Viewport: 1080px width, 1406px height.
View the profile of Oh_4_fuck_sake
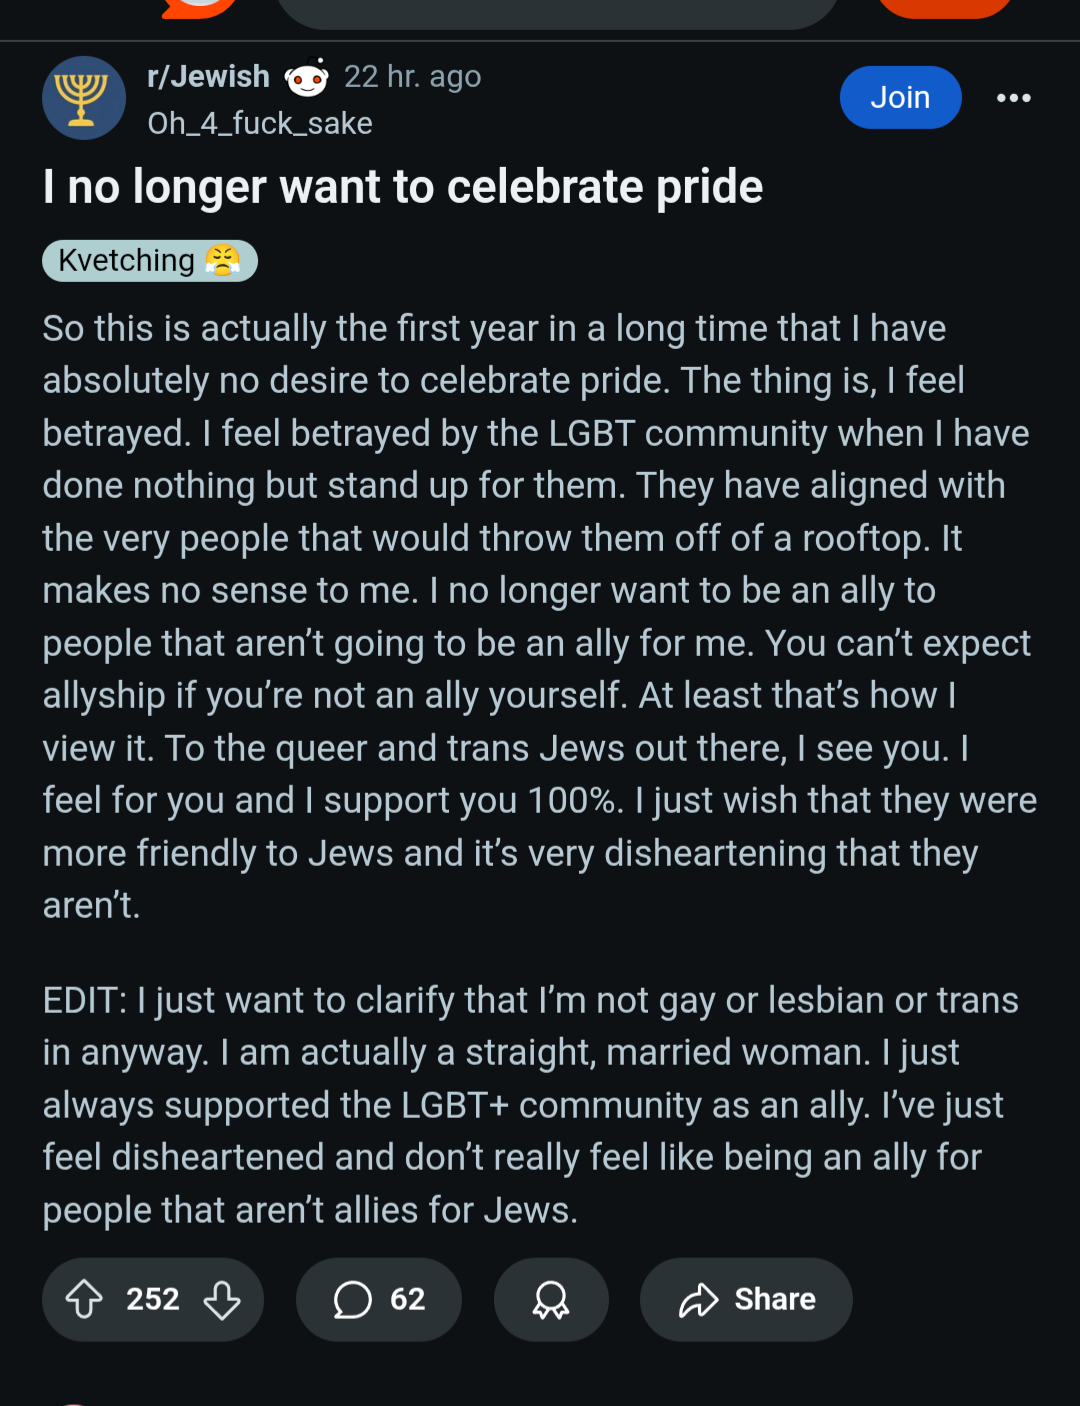point(260,123)
